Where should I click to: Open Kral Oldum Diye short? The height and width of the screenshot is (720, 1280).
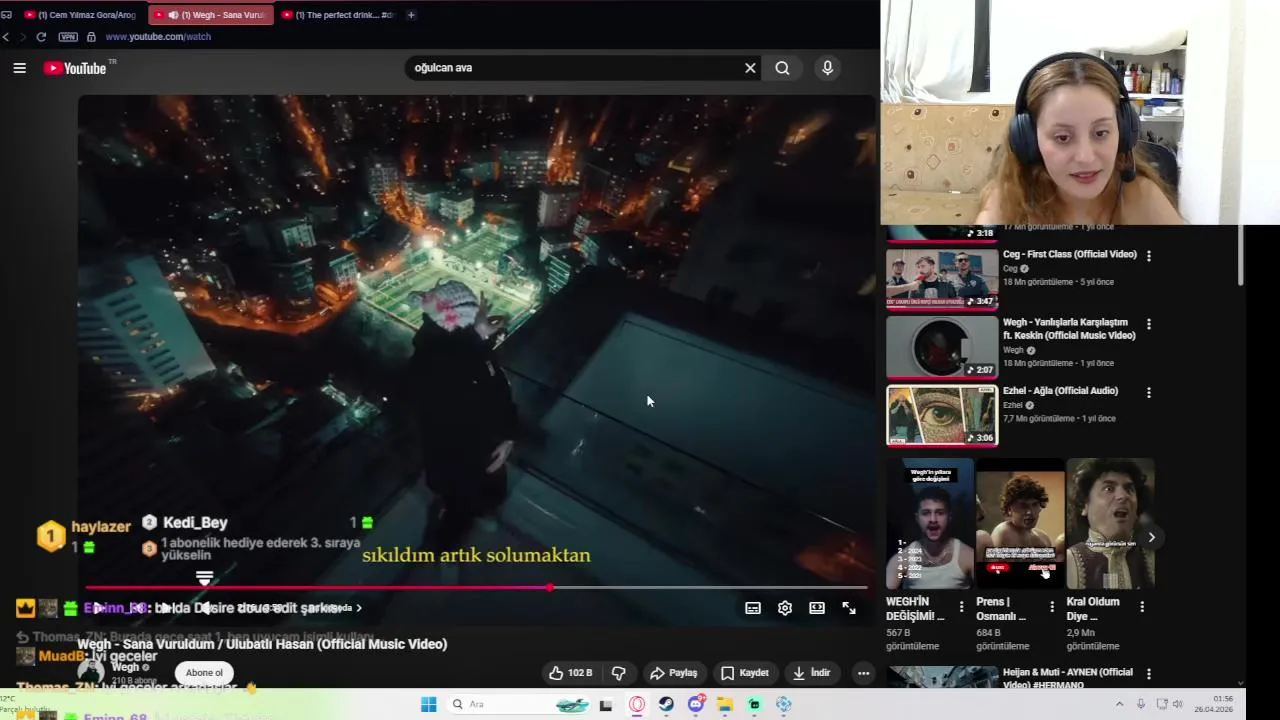(1110, 524)
